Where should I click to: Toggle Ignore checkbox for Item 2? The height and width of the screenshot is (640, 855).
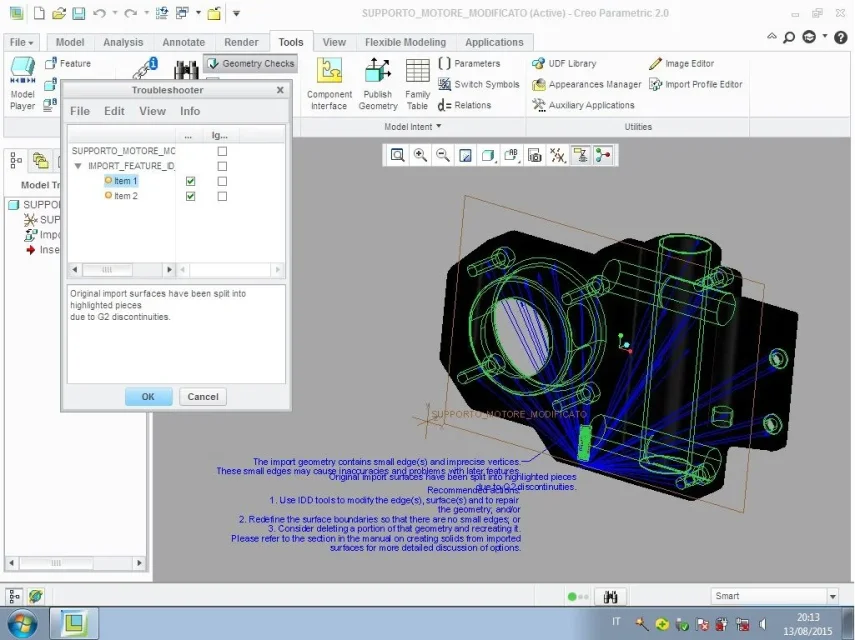(222, 196)
